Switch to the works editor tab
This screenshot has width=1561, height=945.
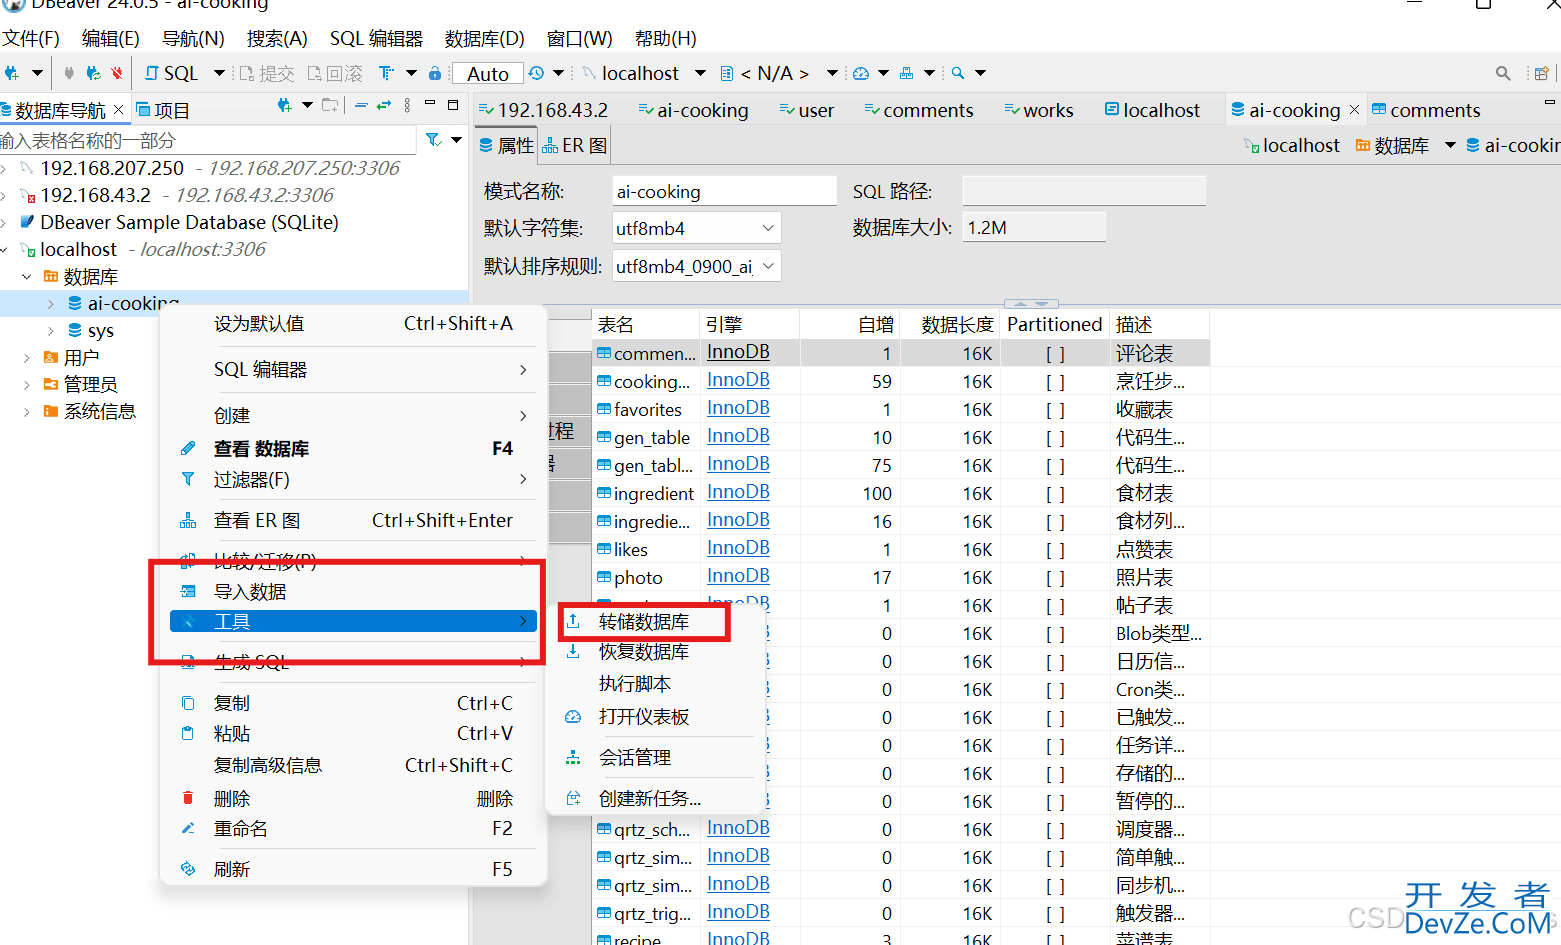tap(1039, 110)
